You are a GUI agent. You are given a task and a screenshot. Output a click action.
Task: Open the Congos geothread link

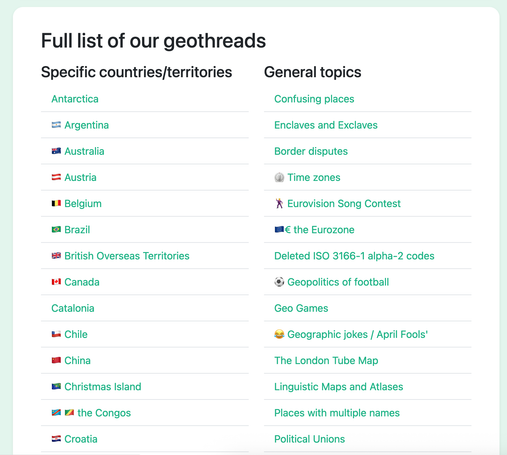104,413
